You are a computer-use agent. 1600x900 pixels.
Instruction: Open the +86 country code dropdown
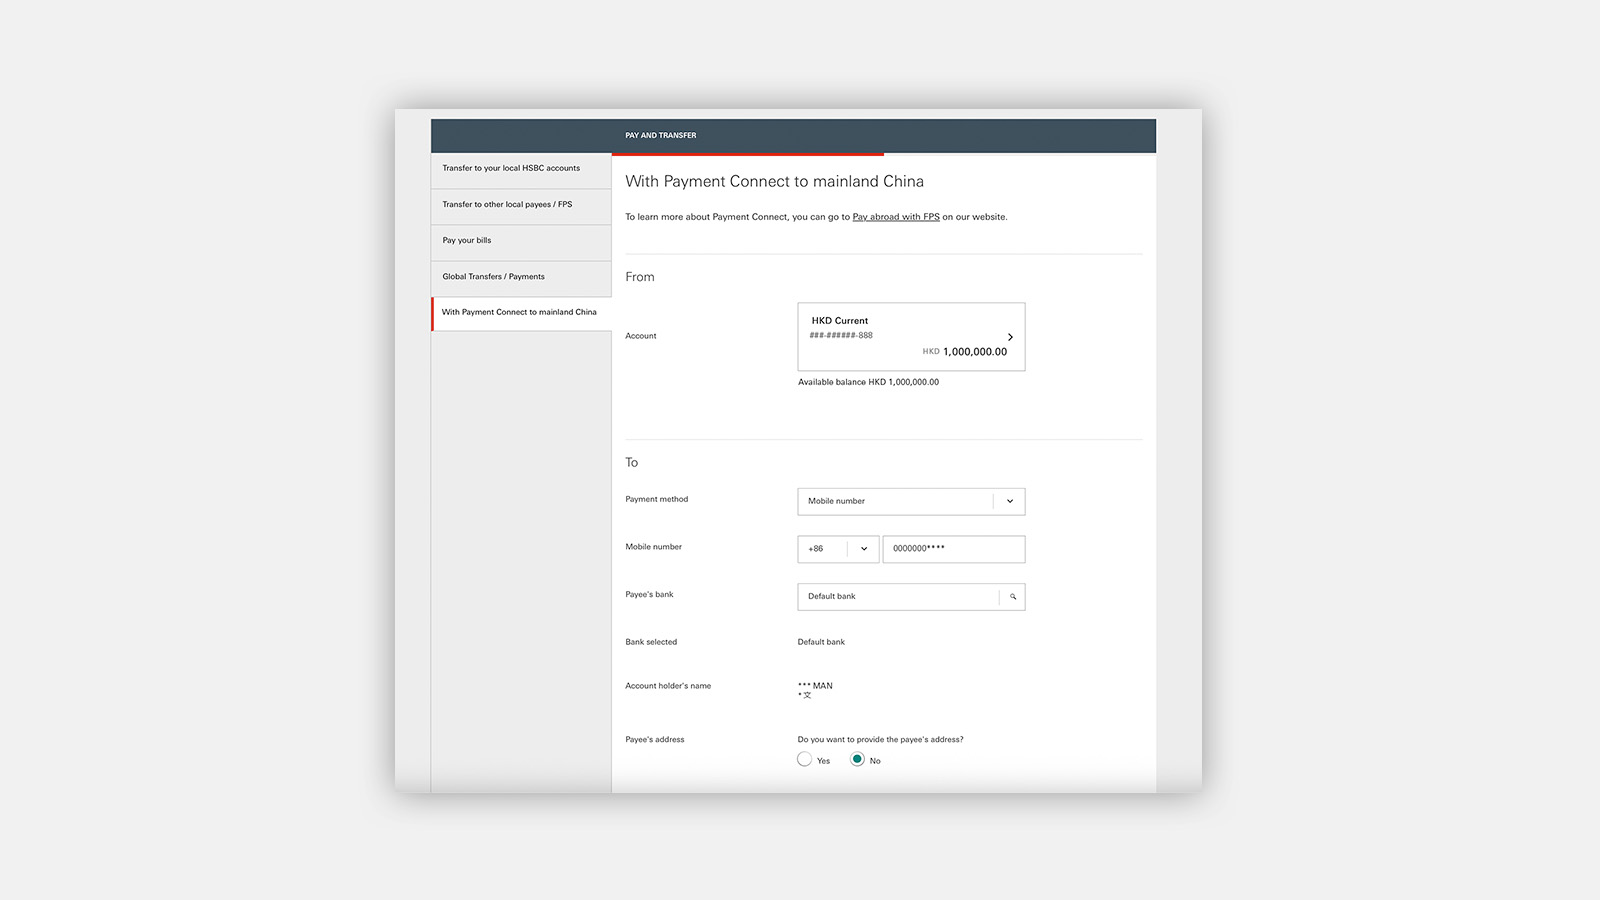pyautogui.click(x=838, y=549)
